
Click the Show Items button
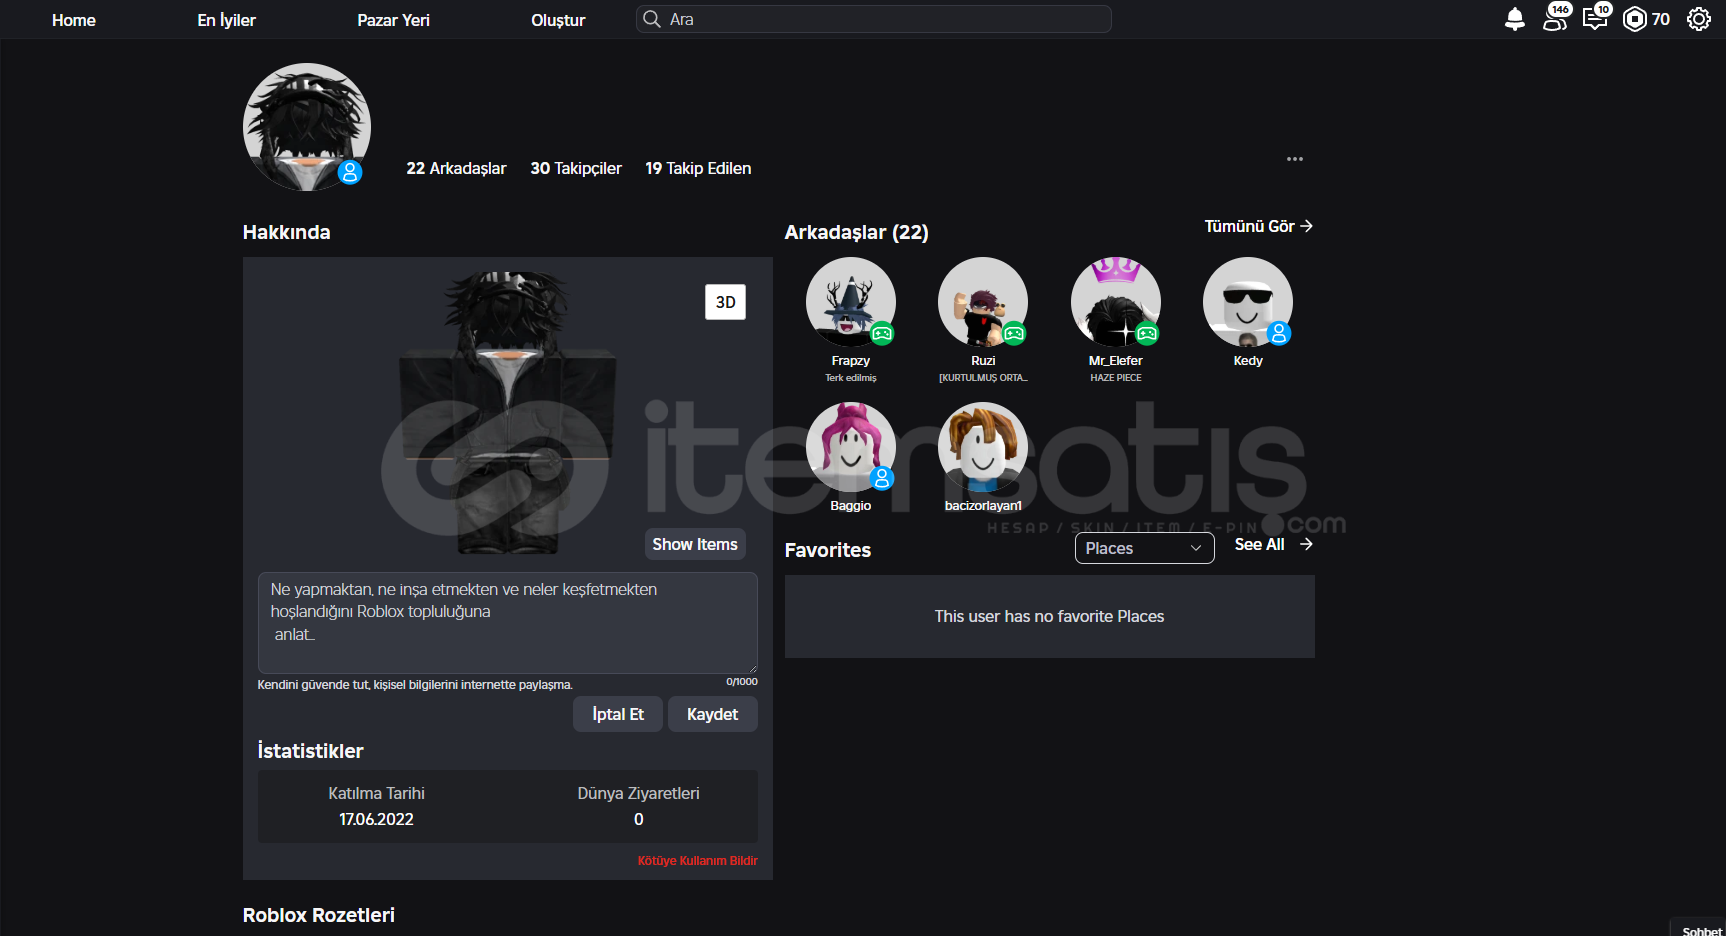(x=695, y=544)
